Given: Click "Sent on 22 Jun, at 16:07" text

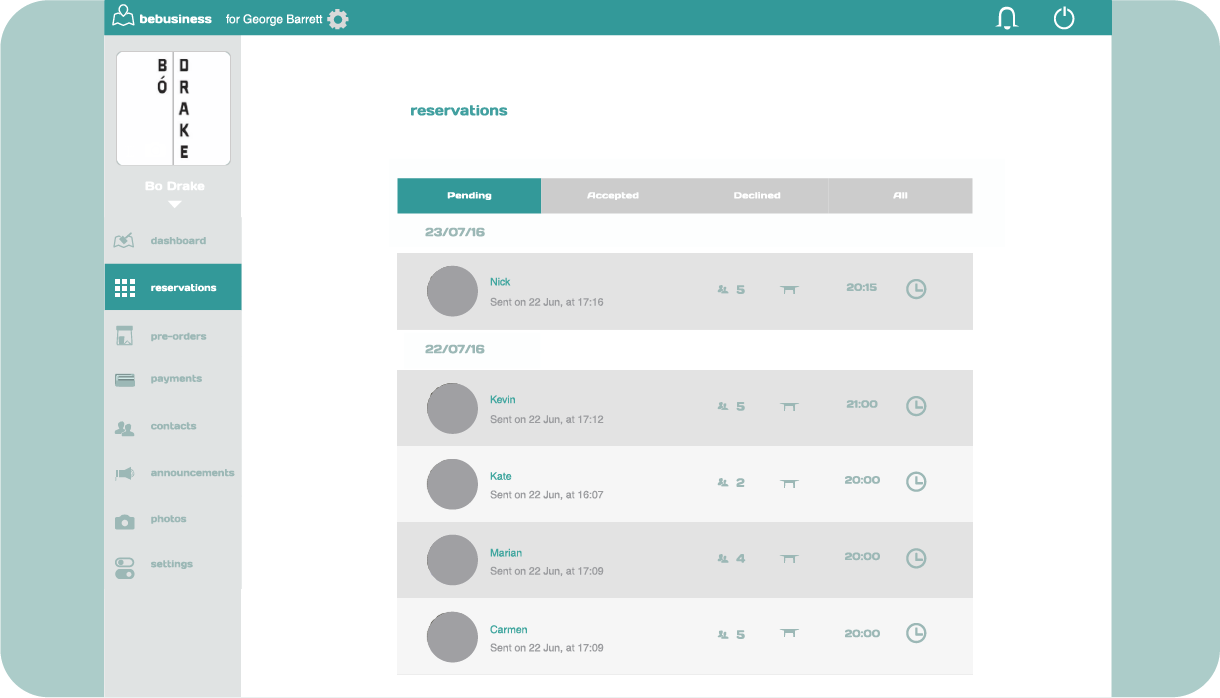Looking at the screenshot, I should 547,495.
